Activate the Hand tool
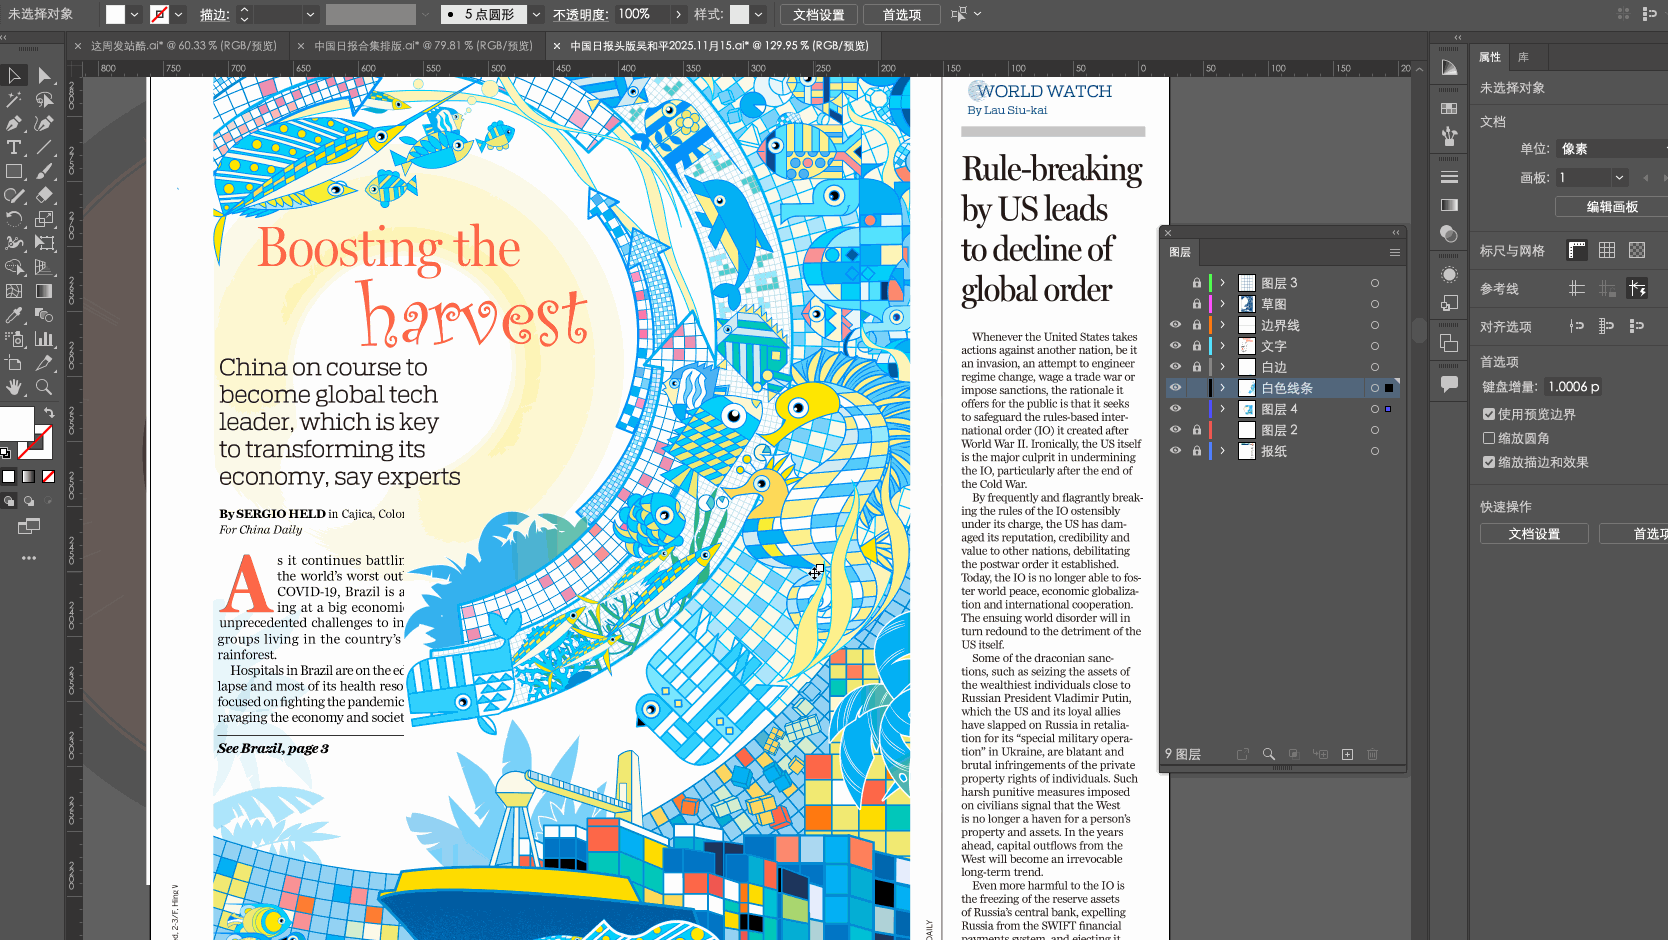This screenshot has height=940, width=1668. point(14,387)
